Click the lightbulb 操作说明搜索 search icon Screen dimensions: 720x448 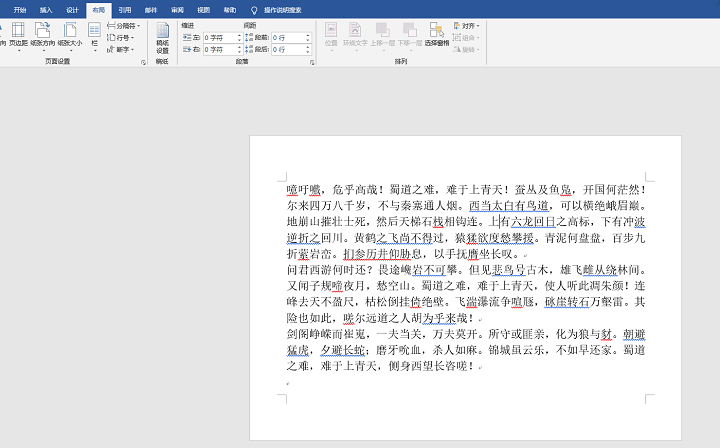point(254,10)
